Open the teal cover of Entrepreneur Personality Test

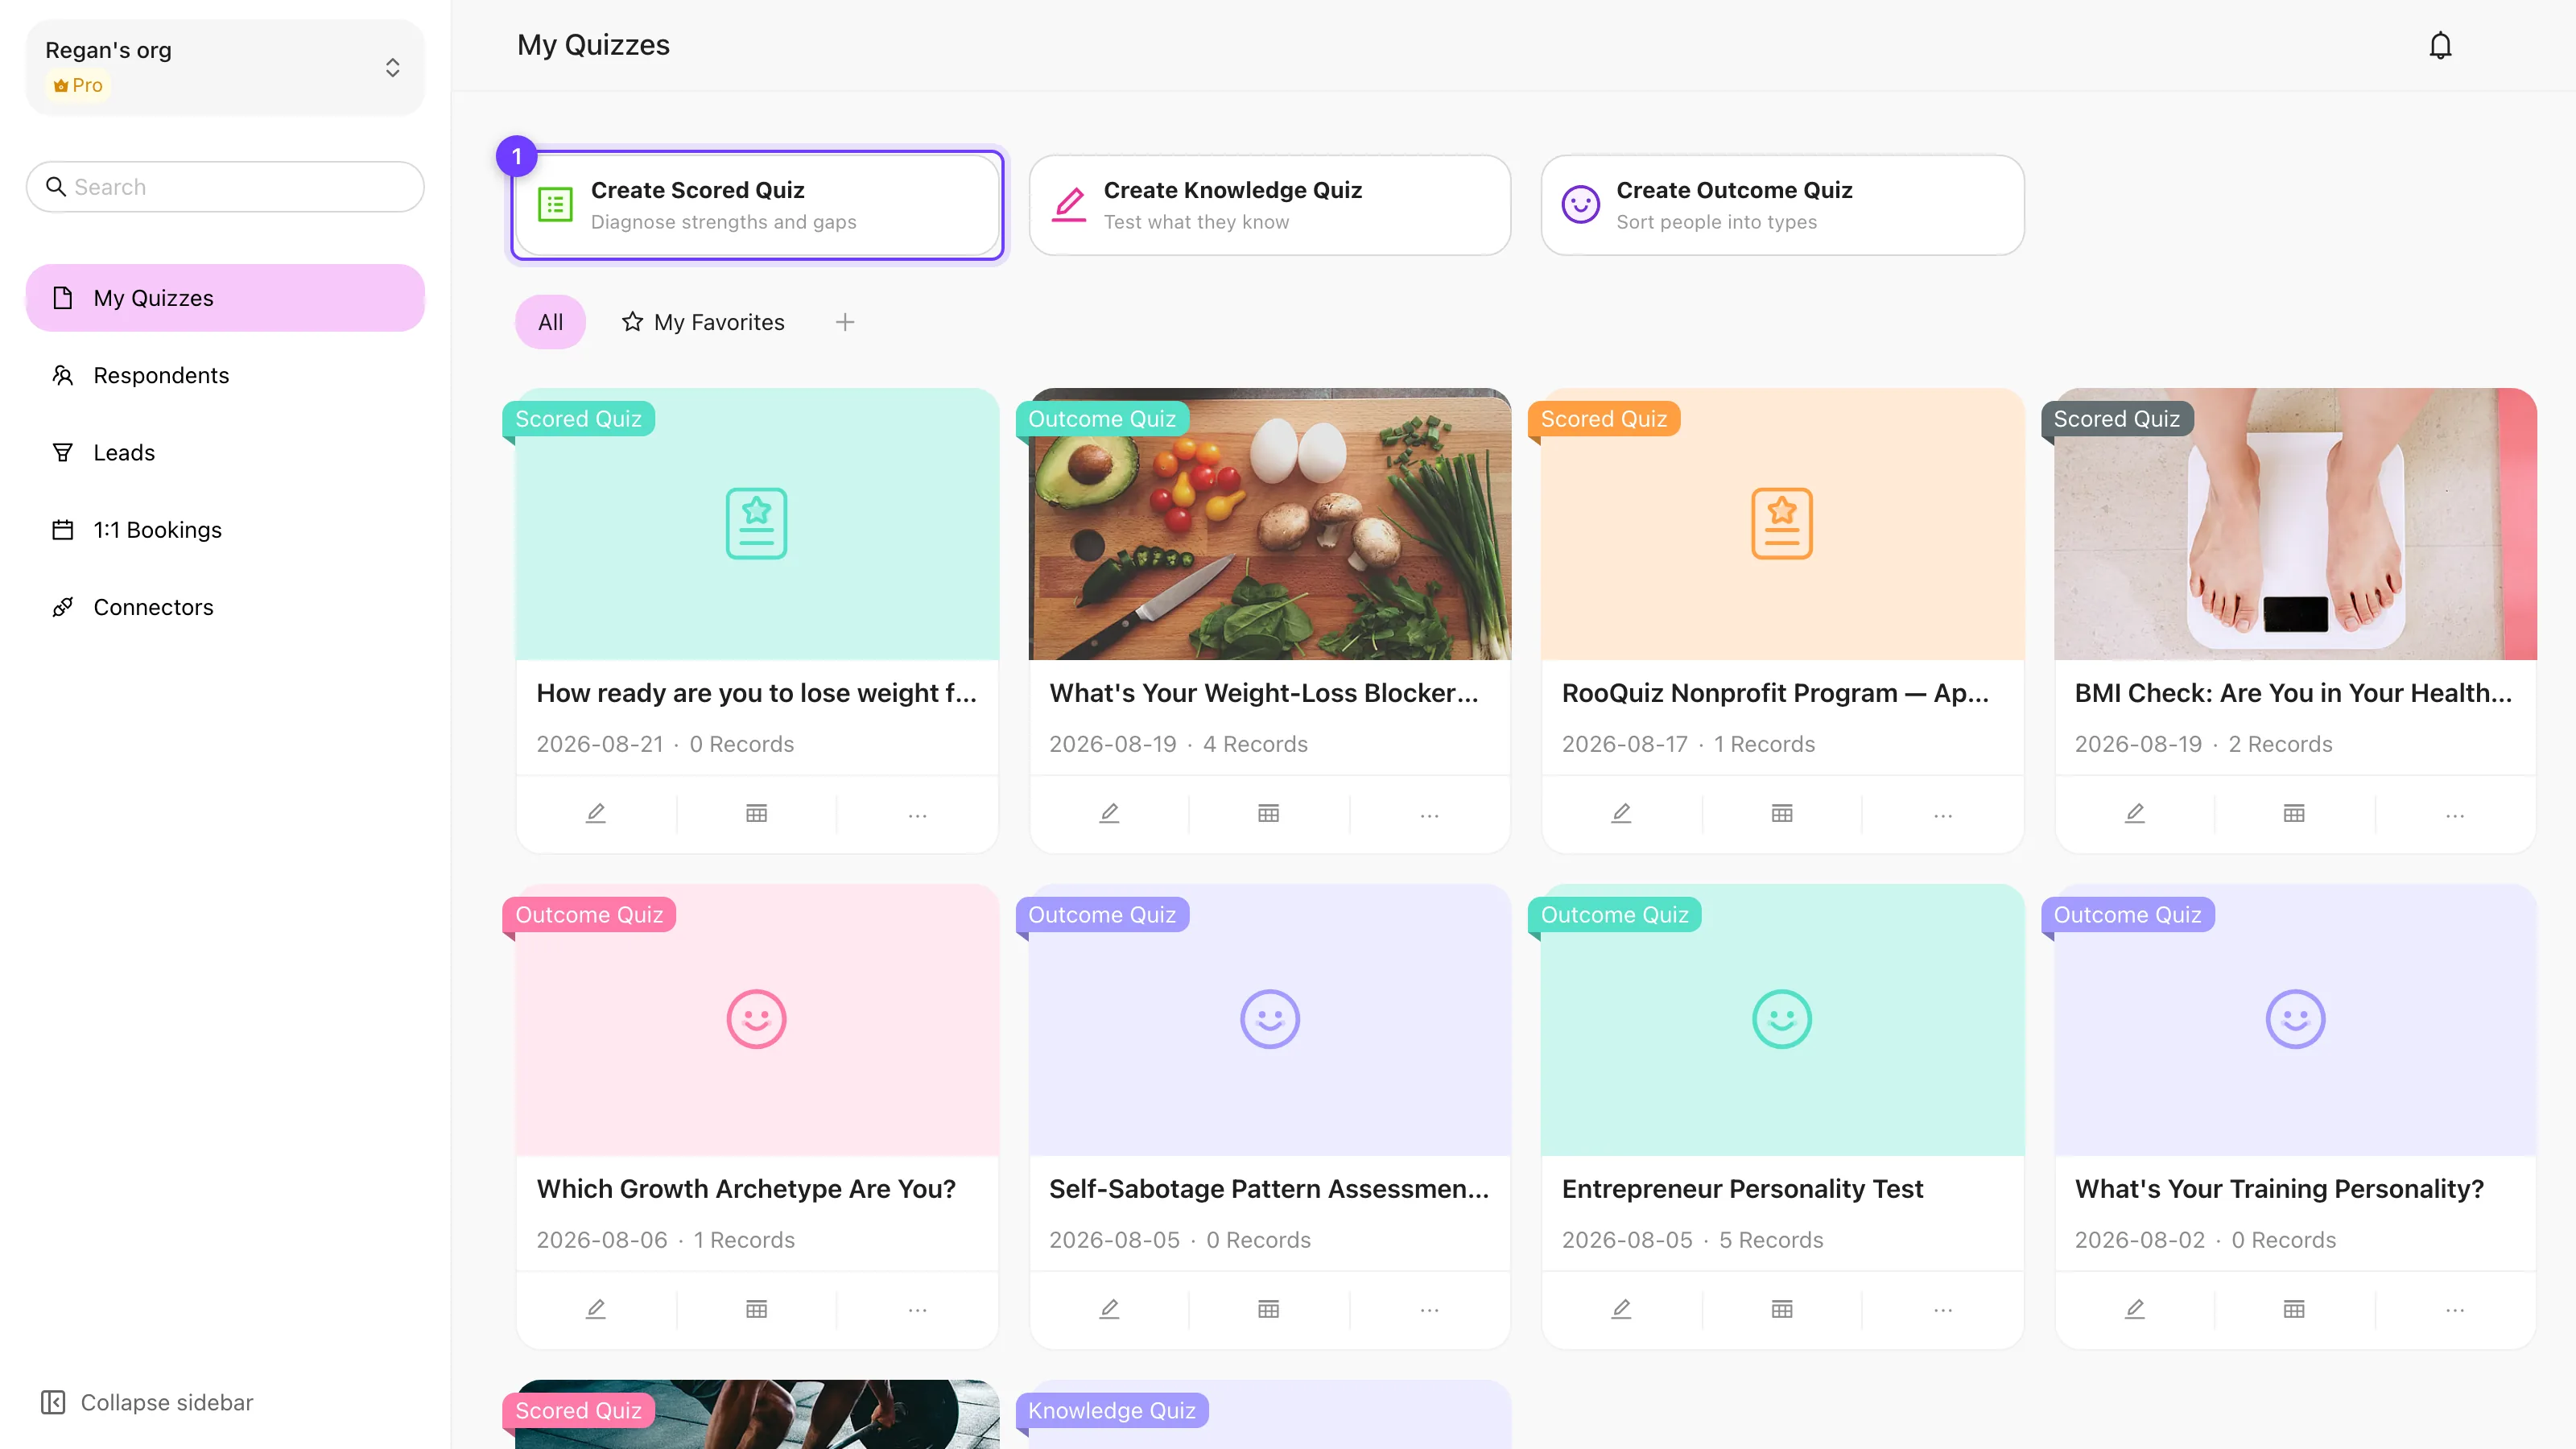point(1782,1020)
